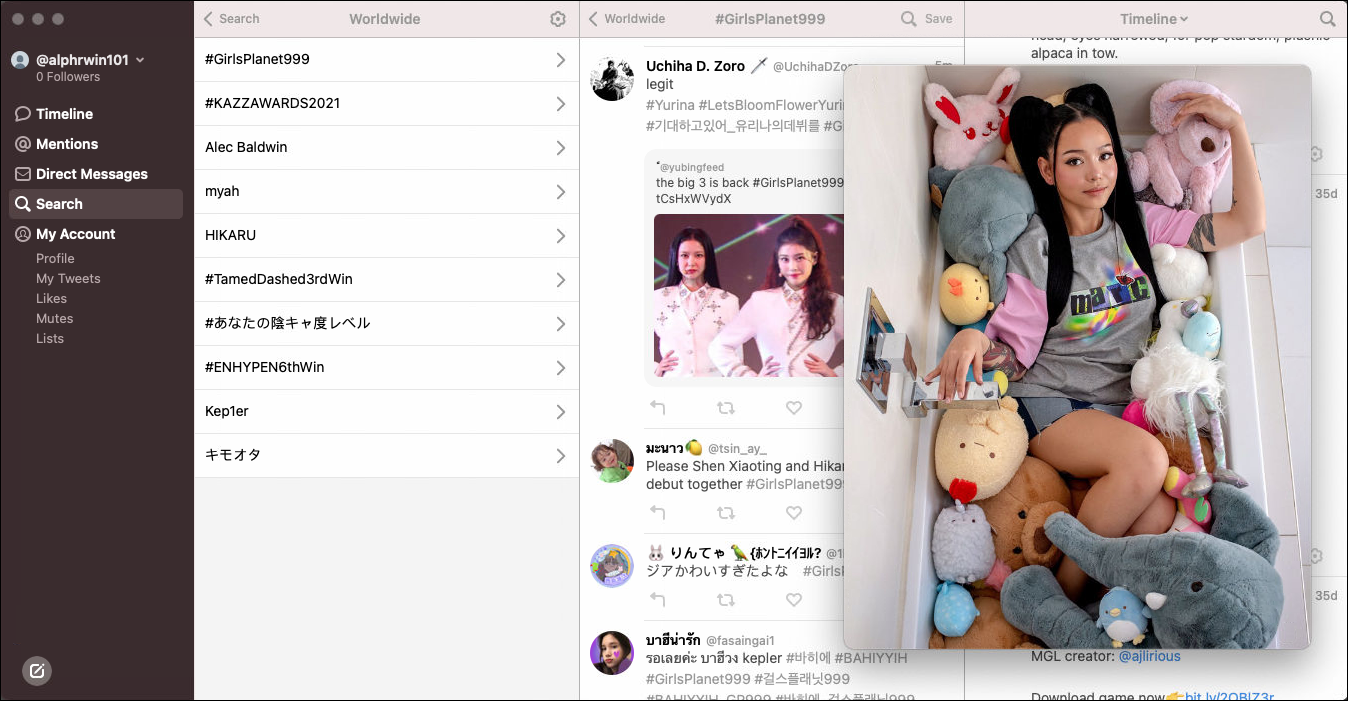1348x701 pixels.
Task: Click reply icon under Uchiha D. Zoro tweet
Action: click(x=657, y=408)
